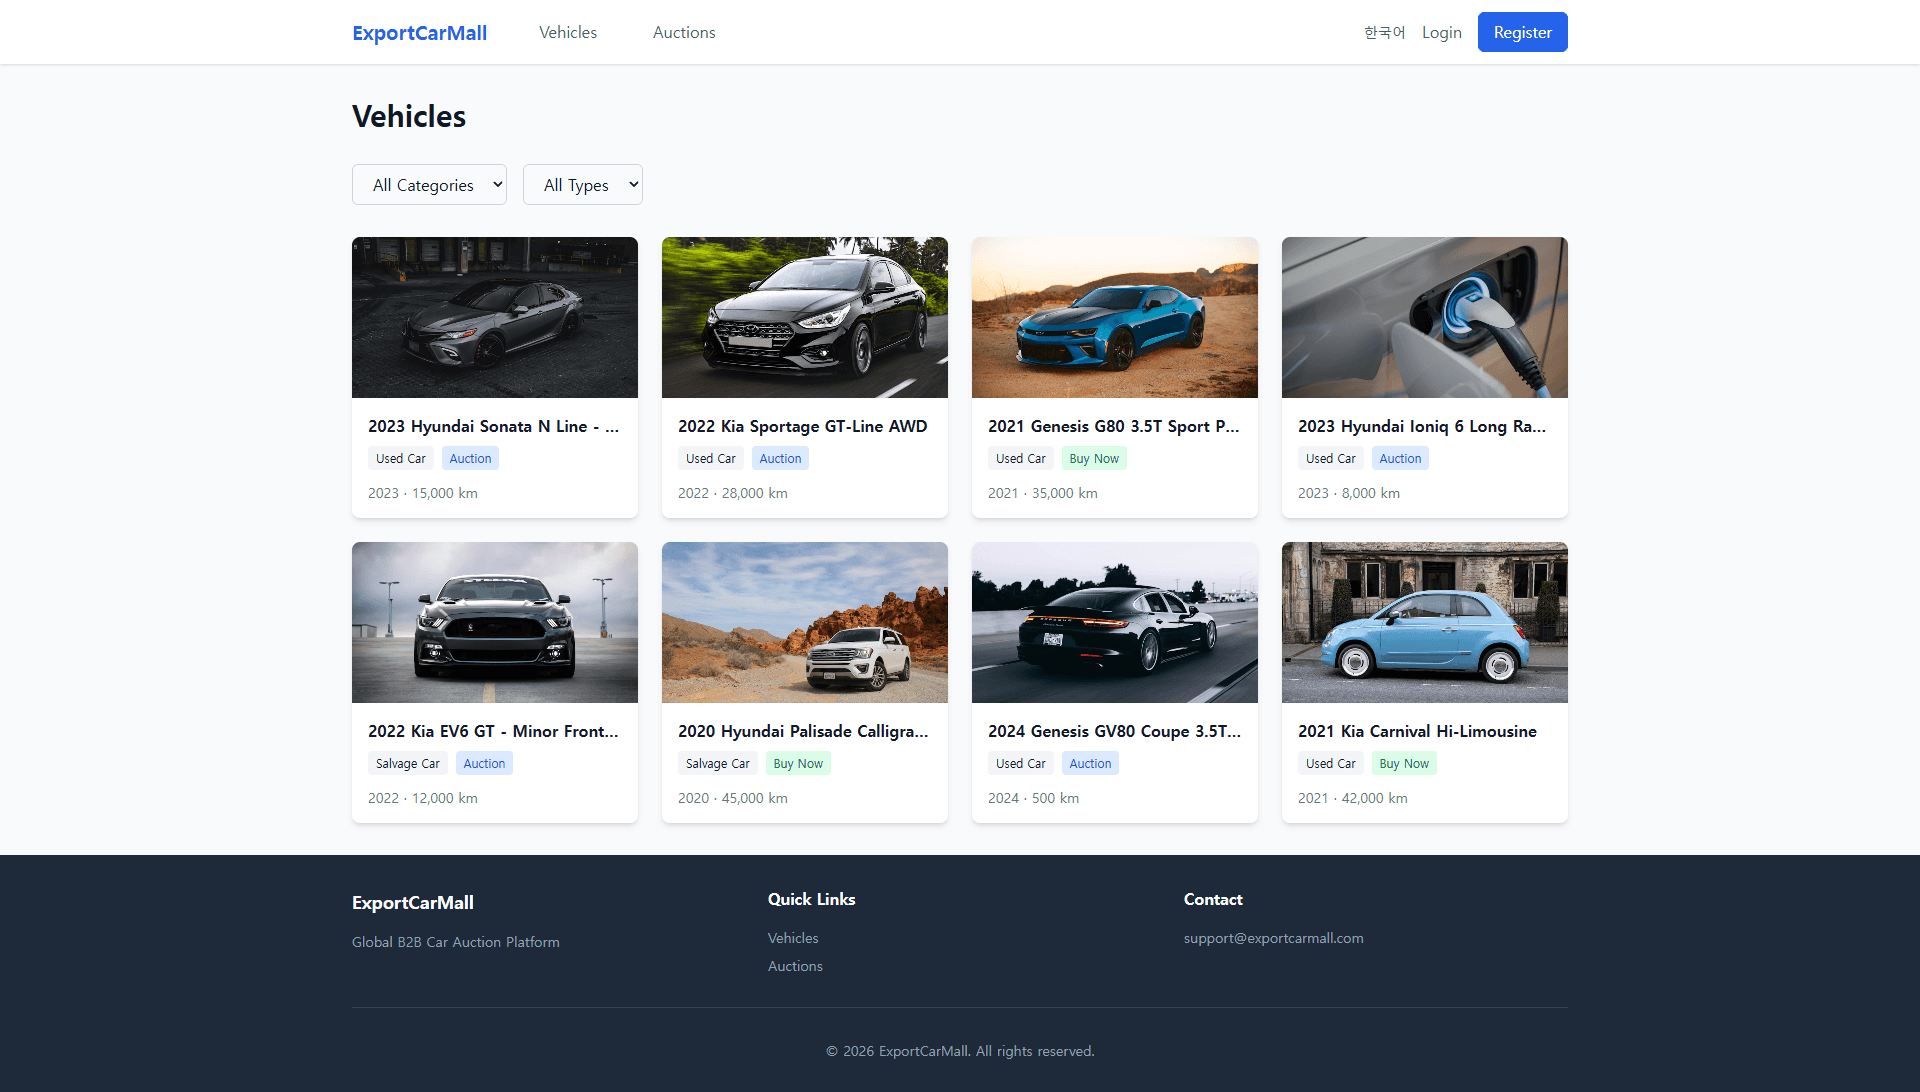1920x1092 pixels.
Task: Open the Ioniq 6 charging port image
Action: pyautogui.click(x=1424, y=317)
